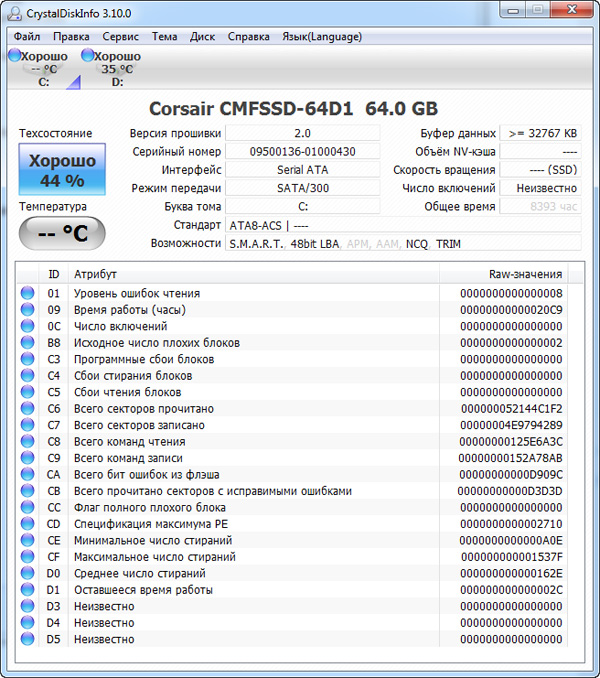Open the Файл menu

[27, 37]
